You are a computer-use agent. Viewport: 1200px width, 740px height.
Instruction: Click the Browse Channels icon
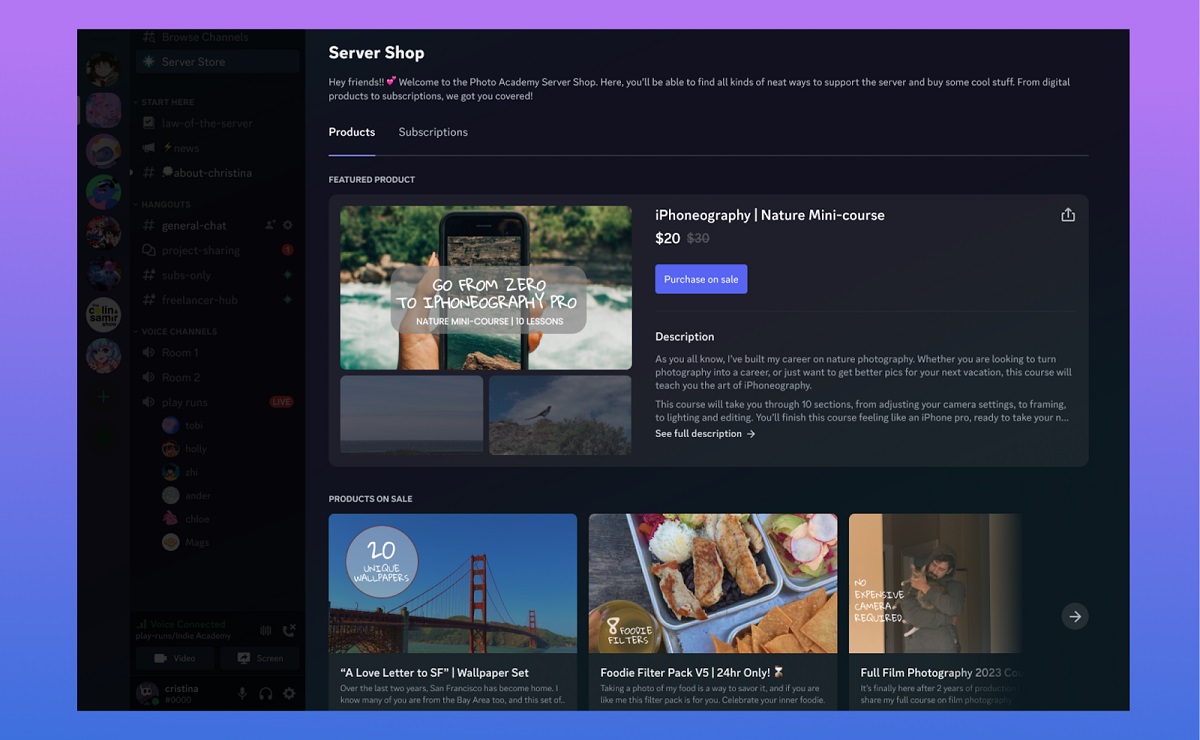pyautogui.click(x=149, y=37)
